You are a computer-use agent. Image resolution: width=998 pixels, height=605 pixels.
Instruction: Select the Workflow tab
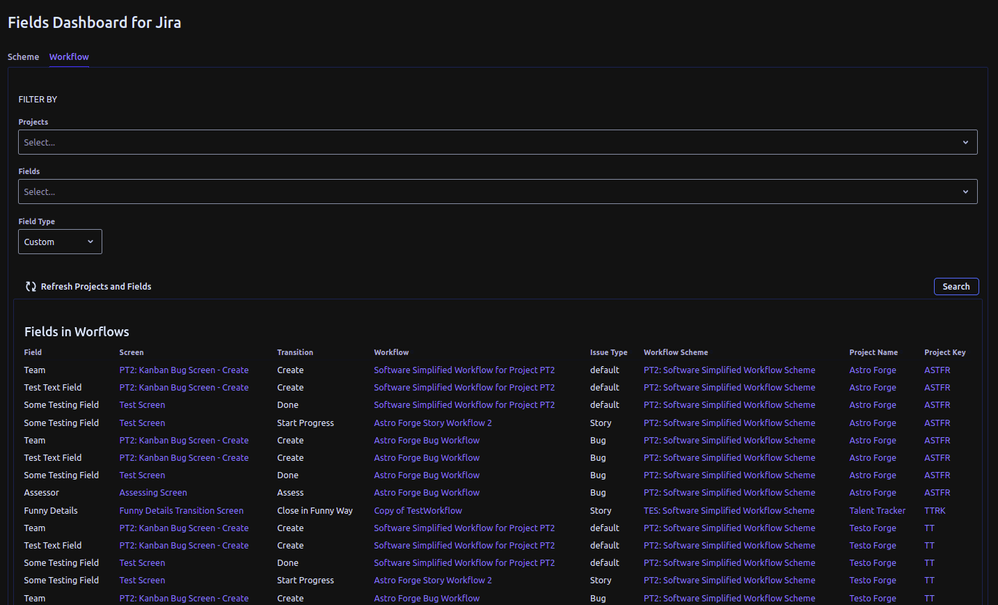(68, 56)
